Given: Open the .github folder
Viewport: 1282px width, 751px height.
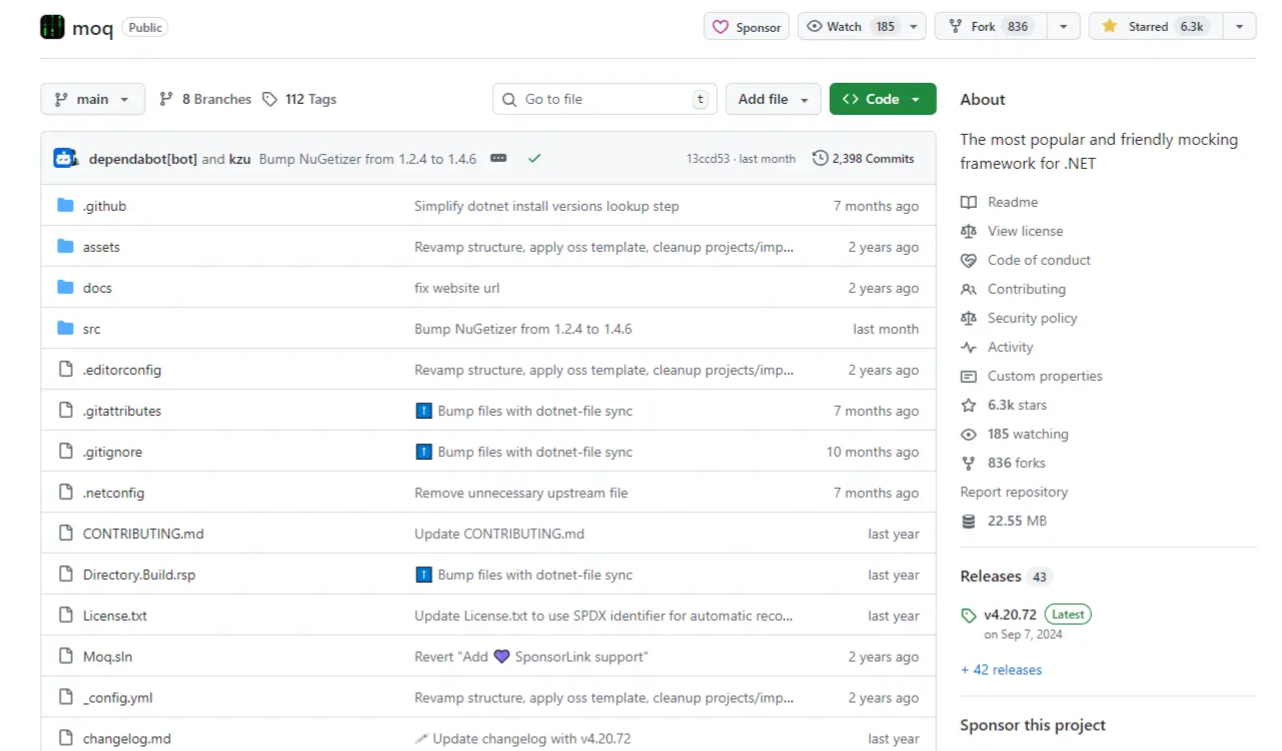Looking at the screenshot, I should tap(104, 206).
